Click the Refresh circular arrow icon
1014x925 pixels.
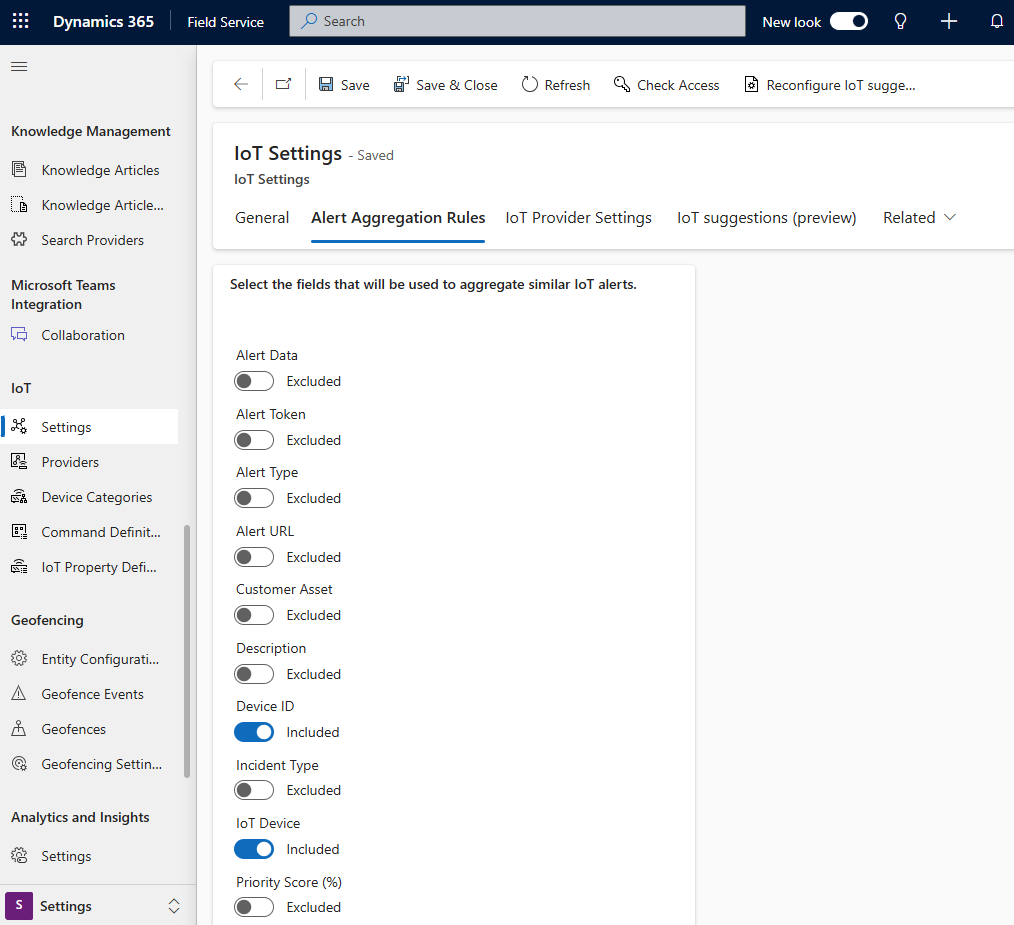tap(530, 84)
